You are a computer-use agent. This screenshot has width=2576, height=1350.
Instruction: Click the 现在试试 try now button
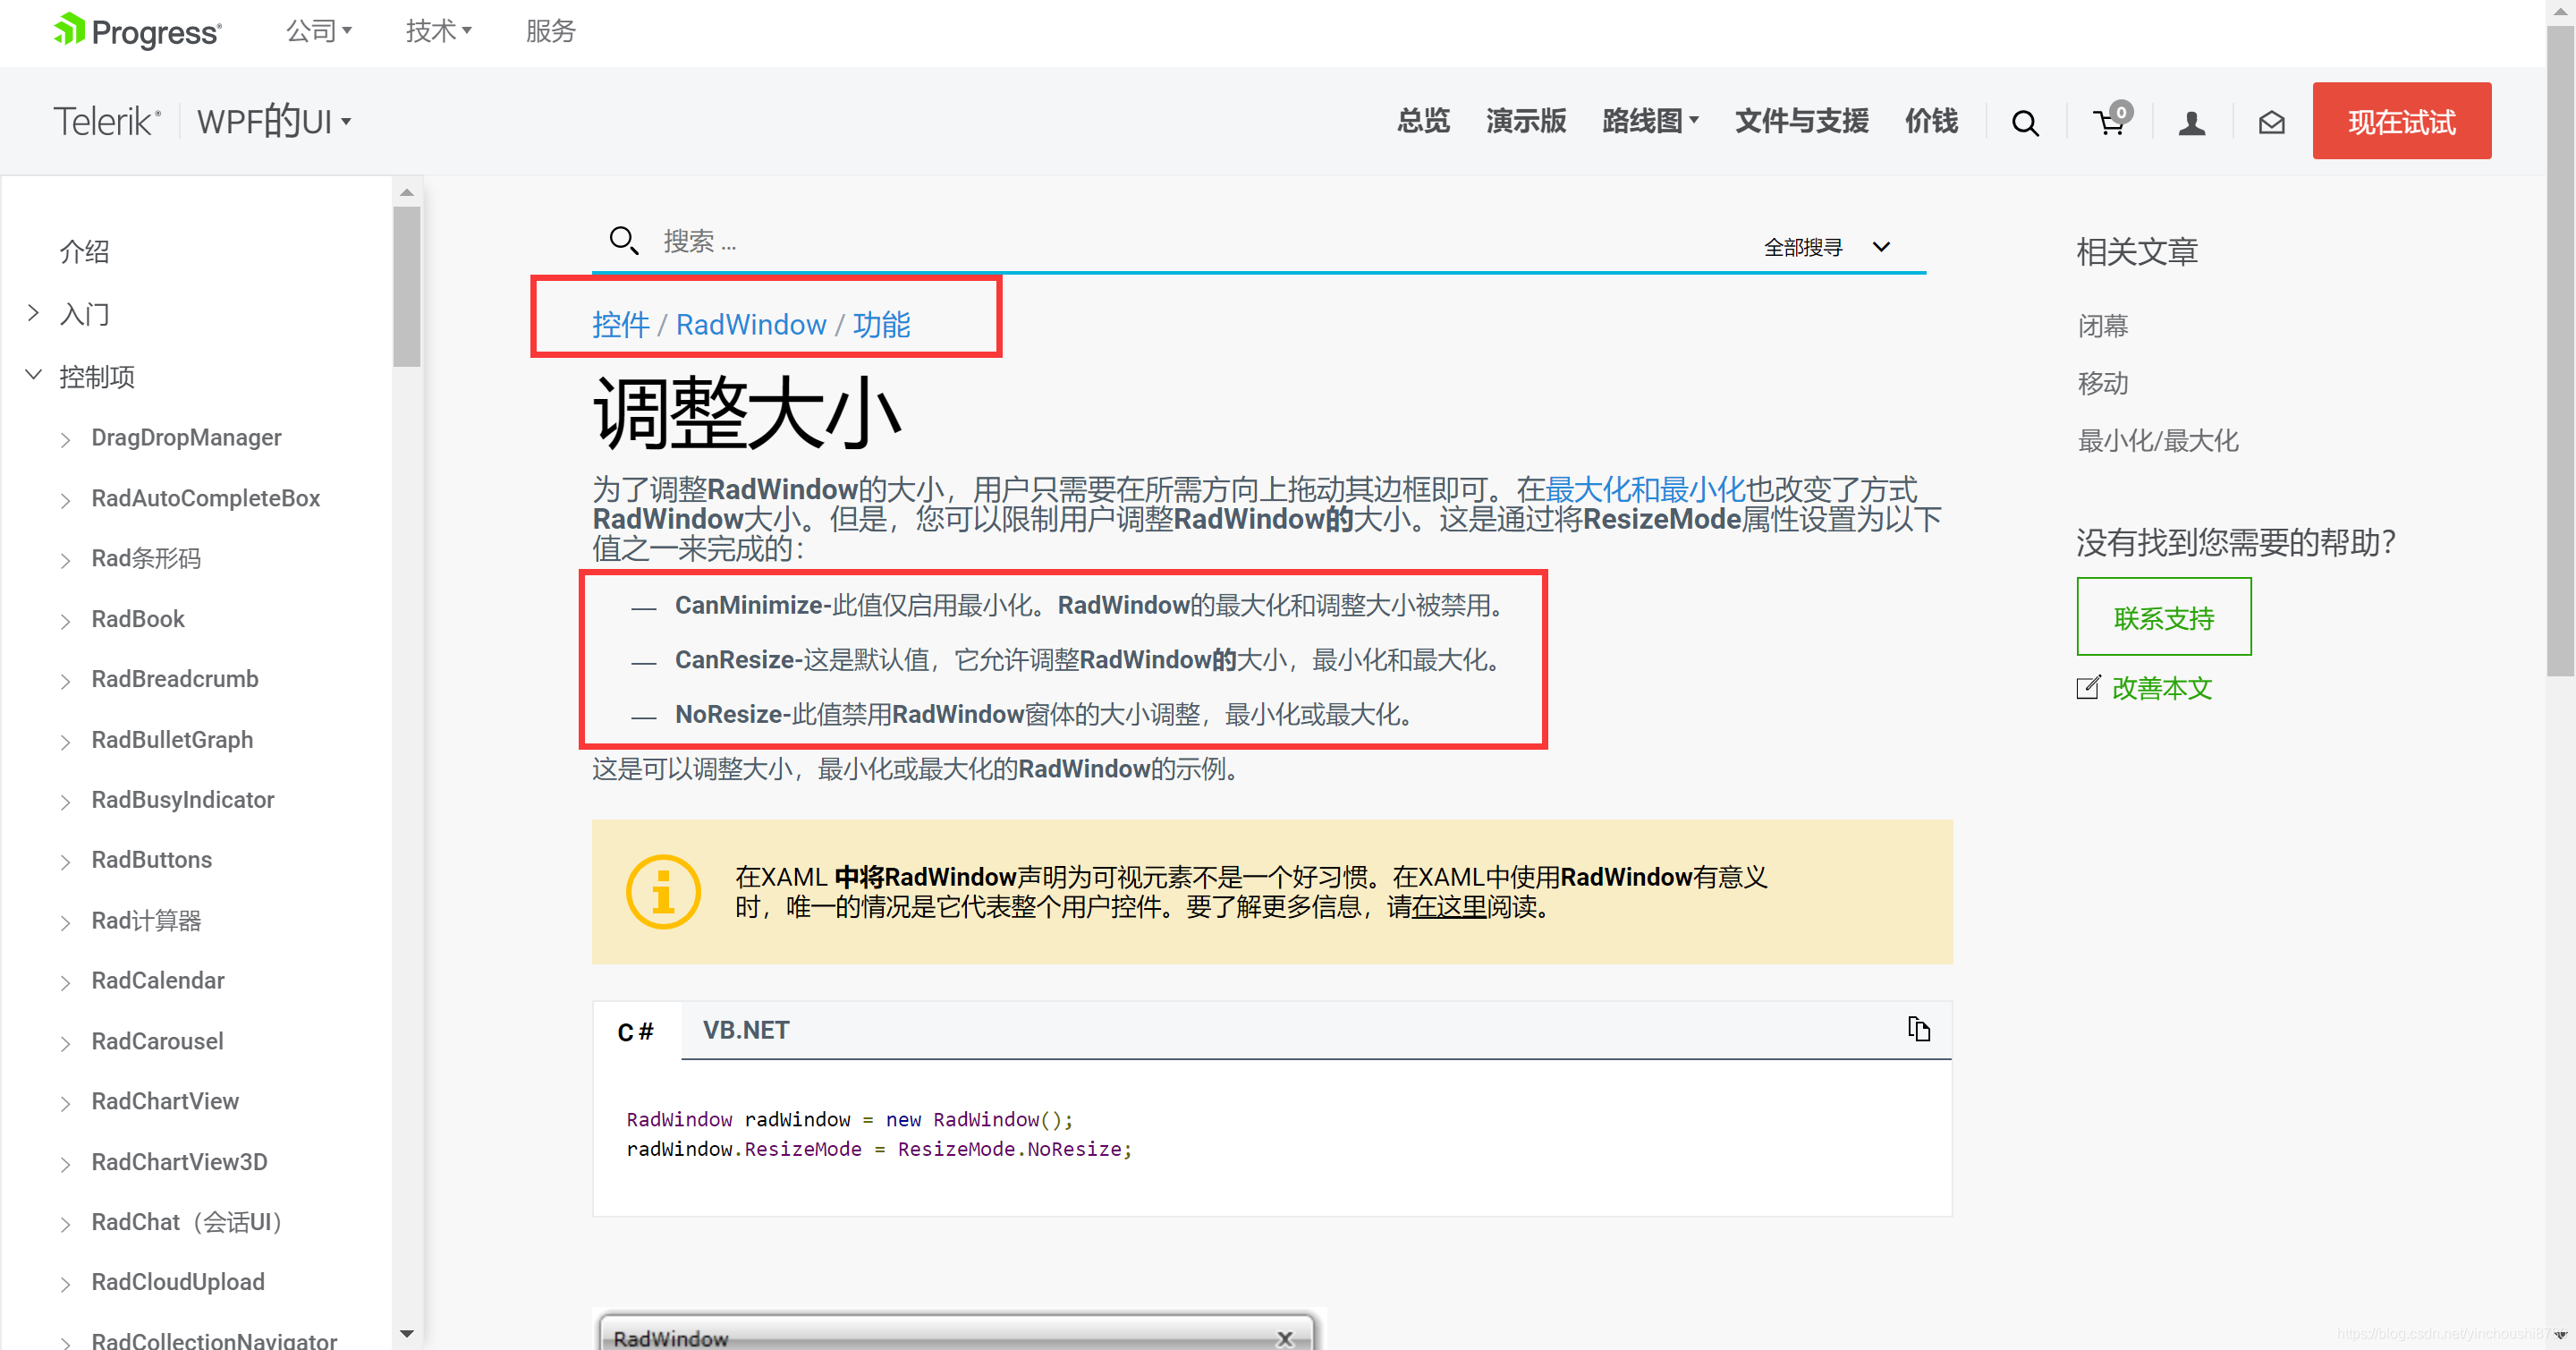[x=2401, y=121]
